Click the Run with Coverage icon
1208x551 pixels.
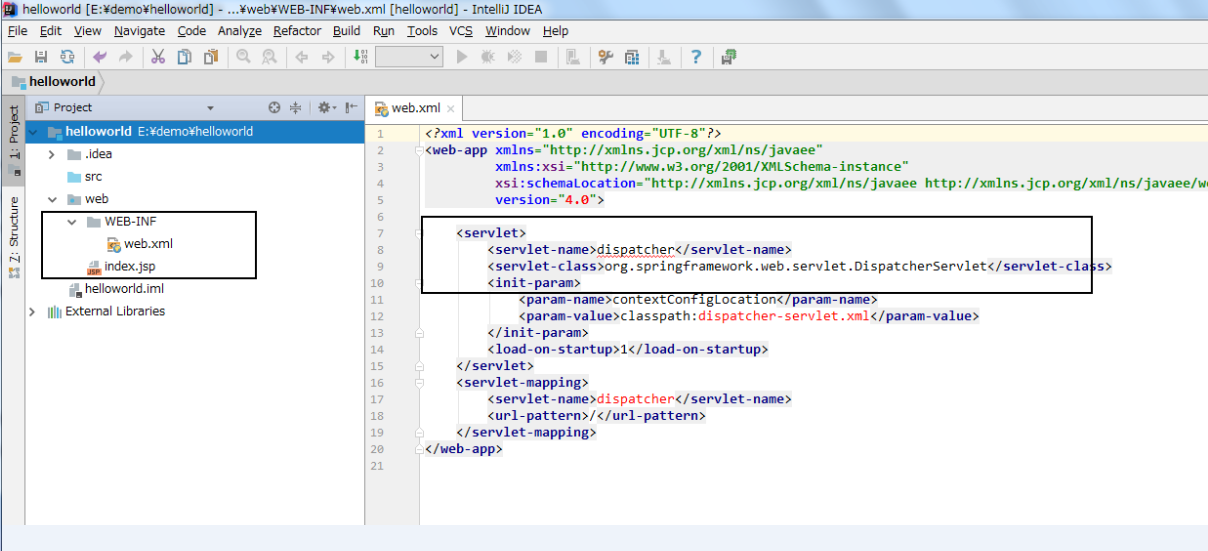[x=514, y=57]
